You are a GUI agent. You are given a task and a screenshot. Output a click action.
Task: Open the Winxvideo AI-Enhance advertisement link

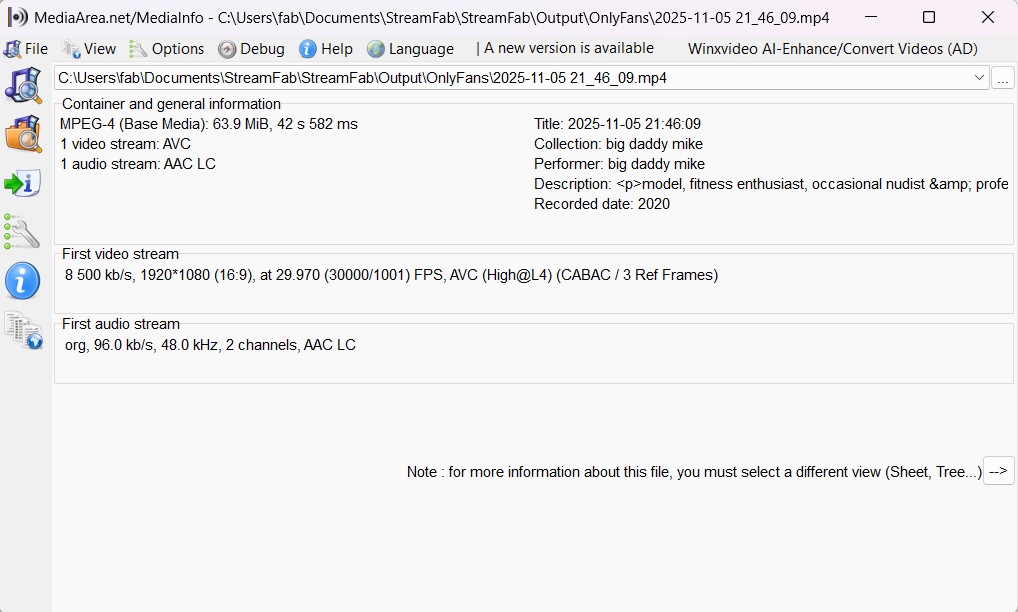click(x=832, y=48)
